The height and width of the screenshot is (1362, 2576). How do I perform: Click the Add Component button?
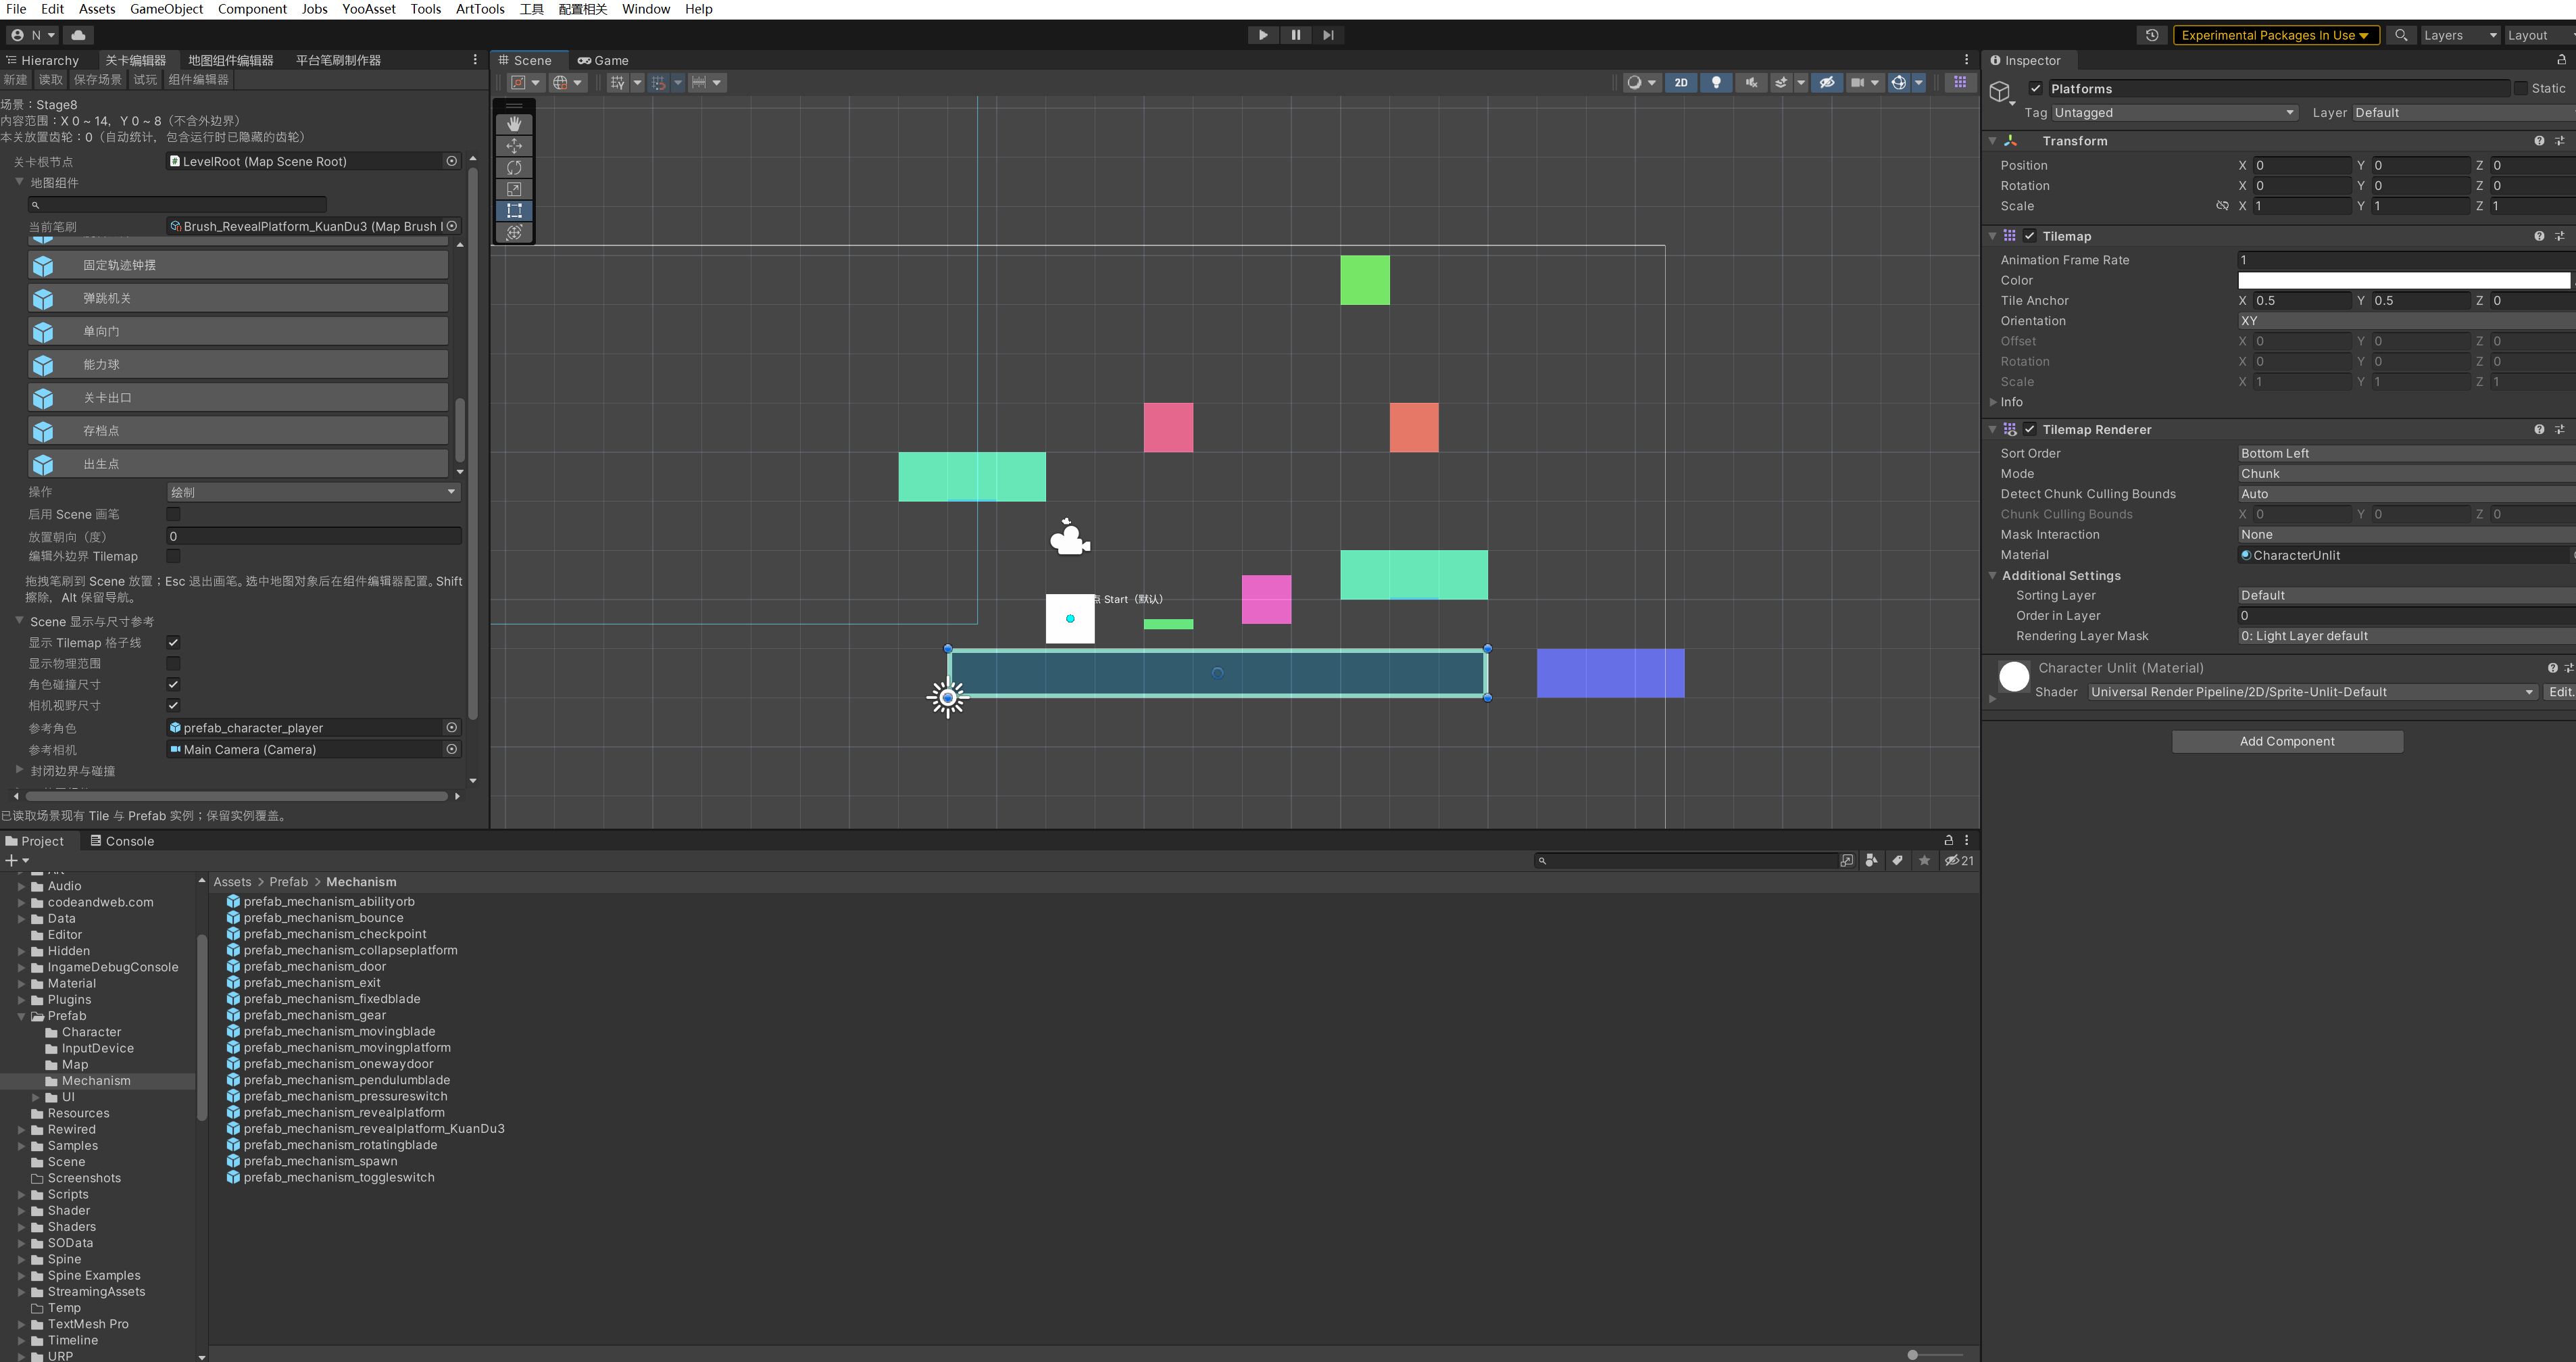pyautogui.click(x=2287, y=741)
